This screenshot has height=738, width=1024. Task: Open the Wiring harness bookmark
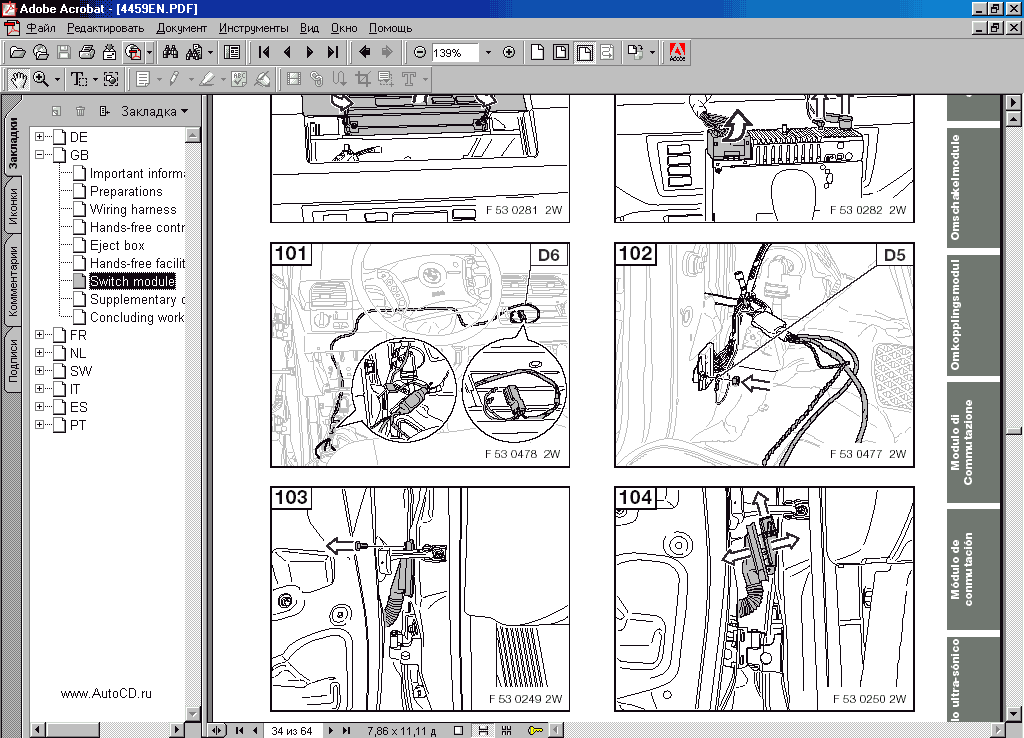pyautogui.click(x=133, y=210)
